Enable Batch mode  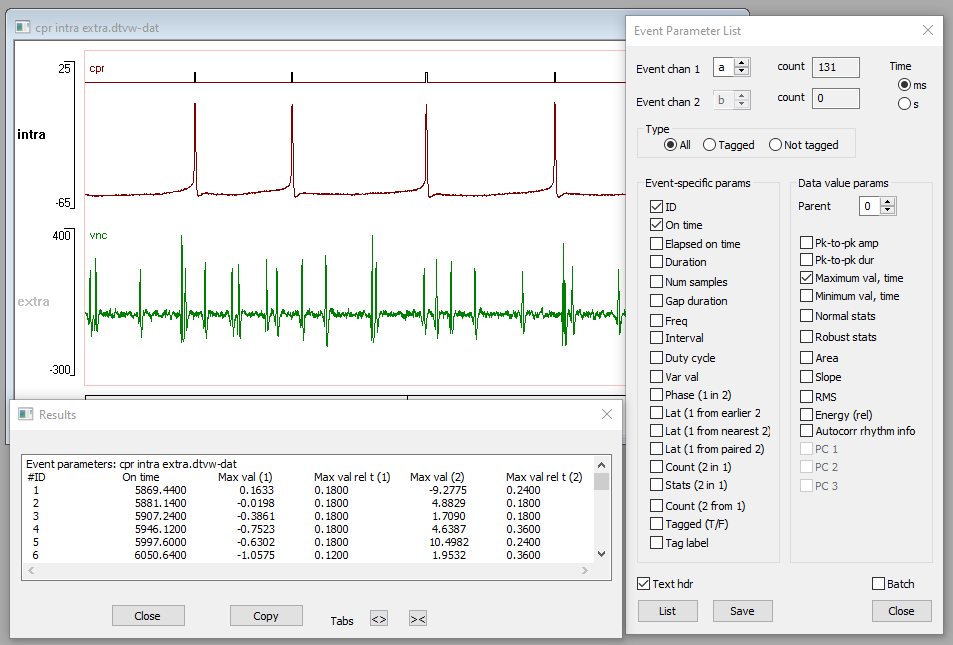pos(878,583)
